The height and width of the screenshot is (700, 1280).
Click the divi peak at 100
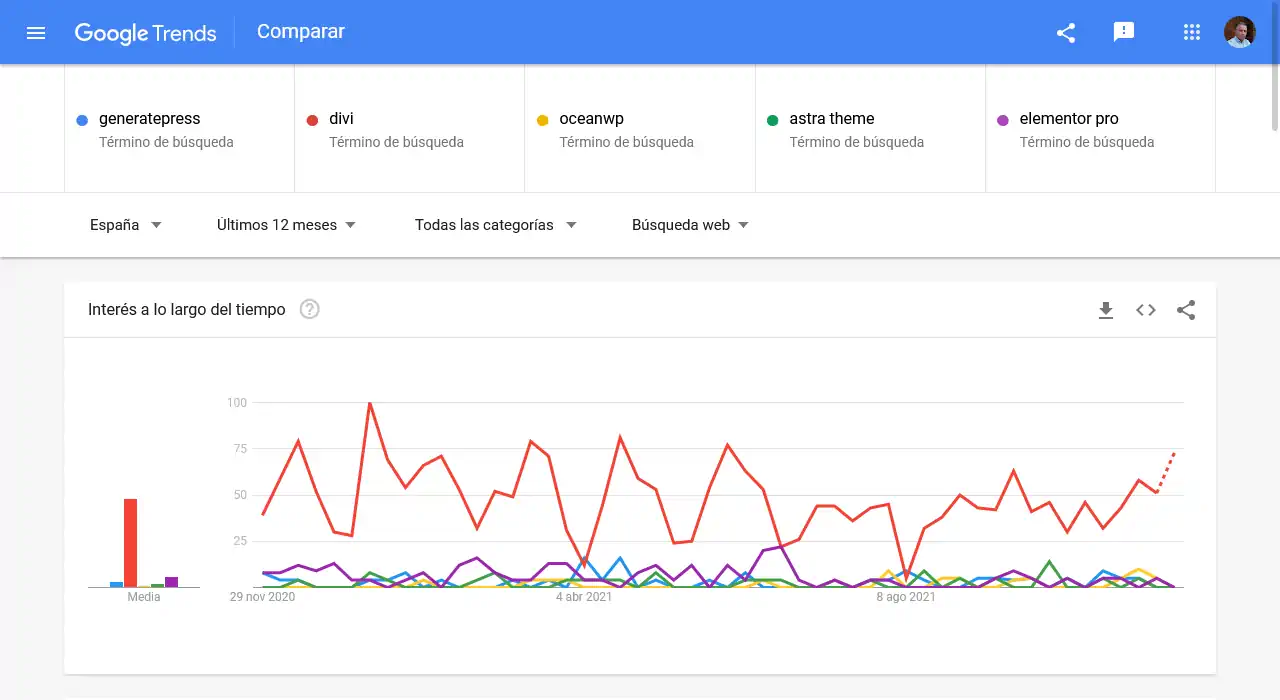click(370, 403)
